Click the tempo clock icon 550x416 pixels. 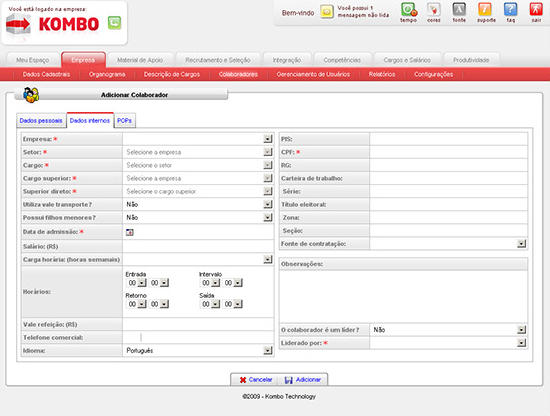point(409,9)
